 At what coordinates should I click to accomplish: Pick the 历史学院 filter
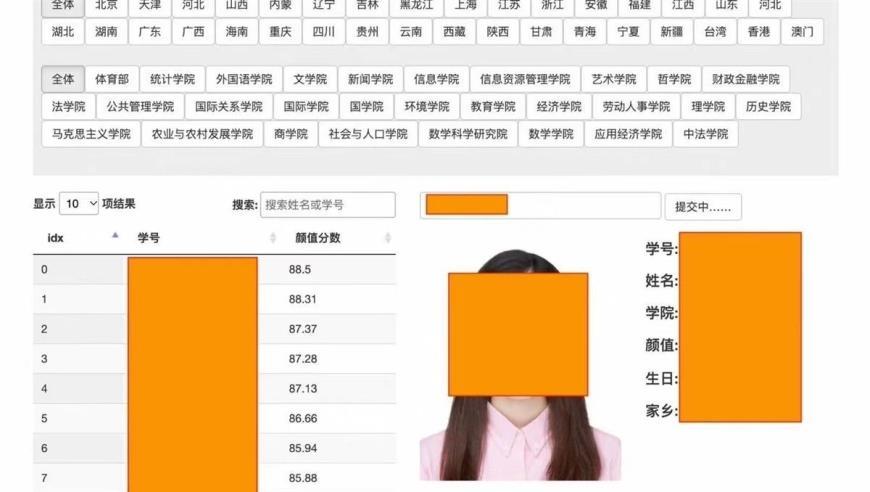(x=768, y=106)
